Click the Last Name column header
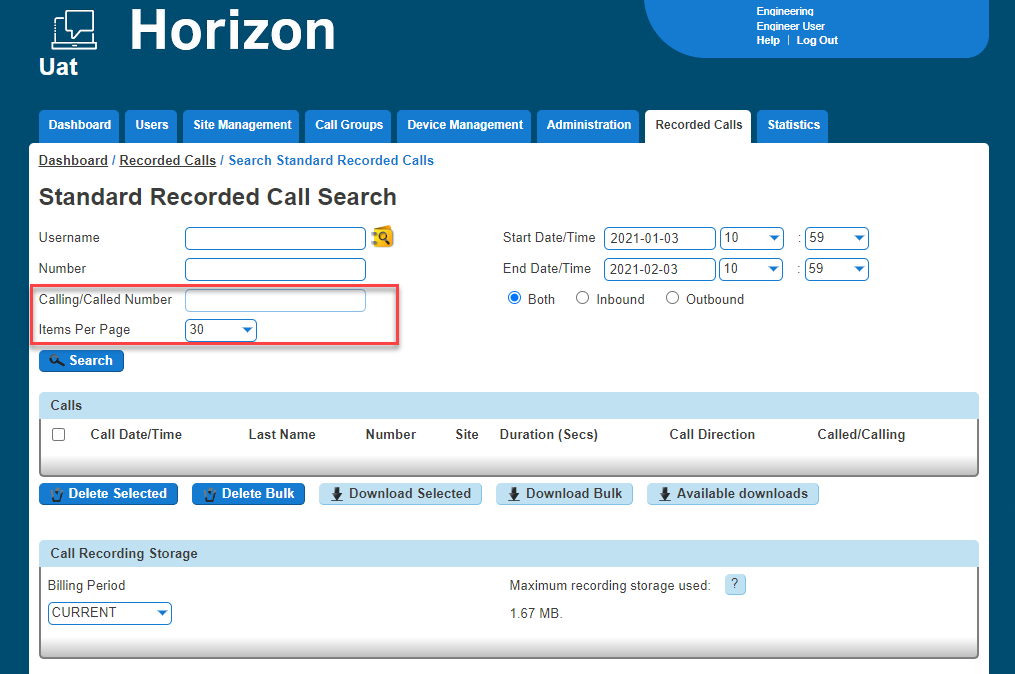 282,434
